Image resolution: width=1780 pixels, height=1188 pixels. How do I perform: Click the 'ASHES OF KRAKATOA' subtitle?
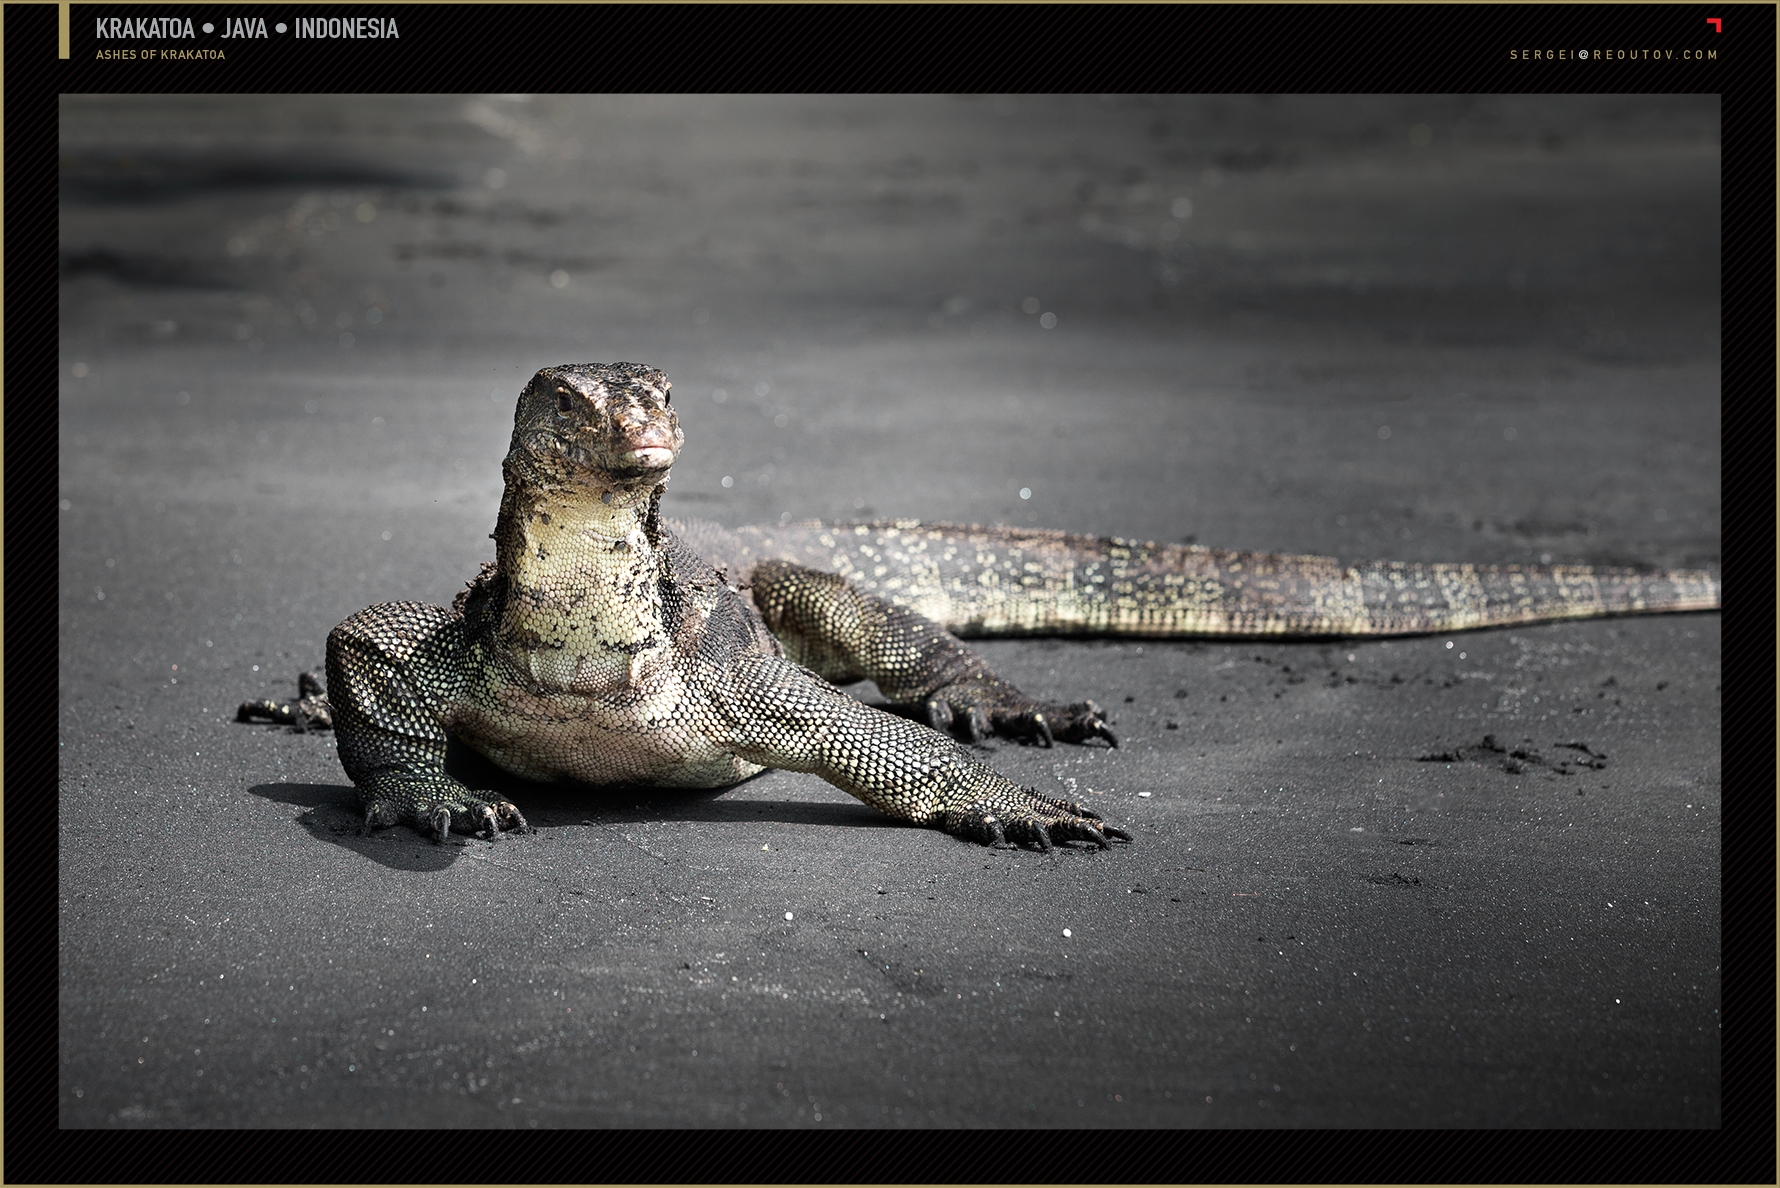(160, 55)
